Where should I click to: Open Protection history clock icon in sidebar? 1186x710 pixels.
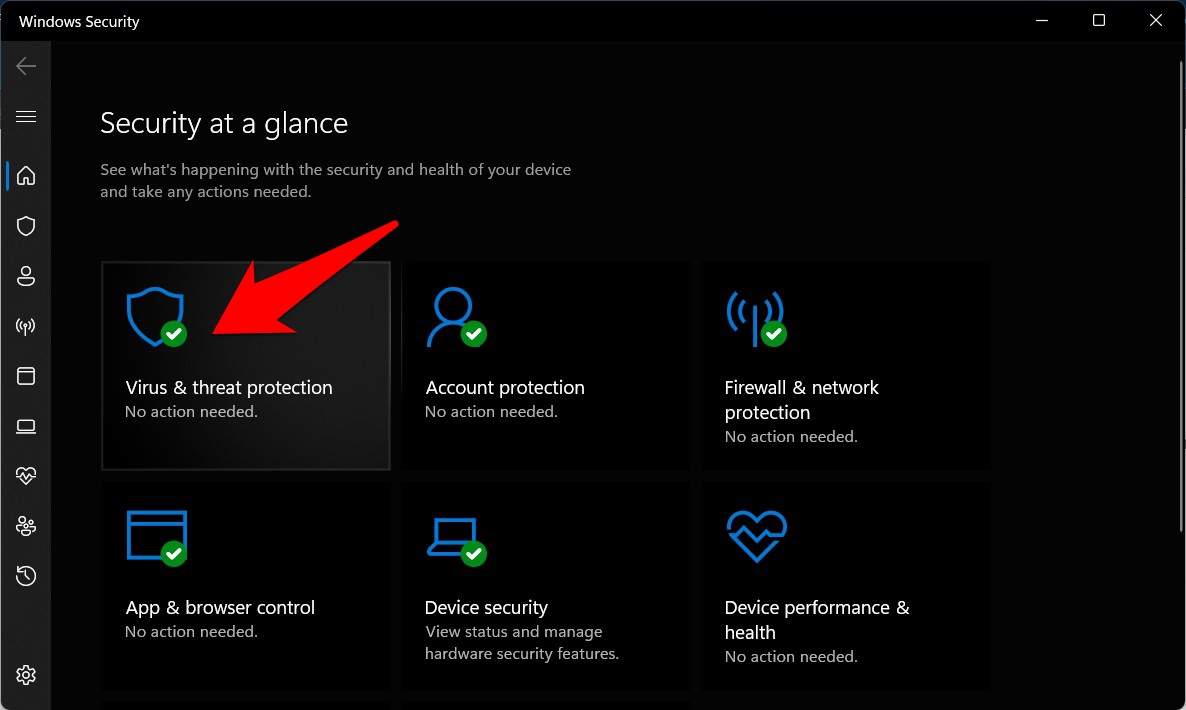tap(26, 576)
